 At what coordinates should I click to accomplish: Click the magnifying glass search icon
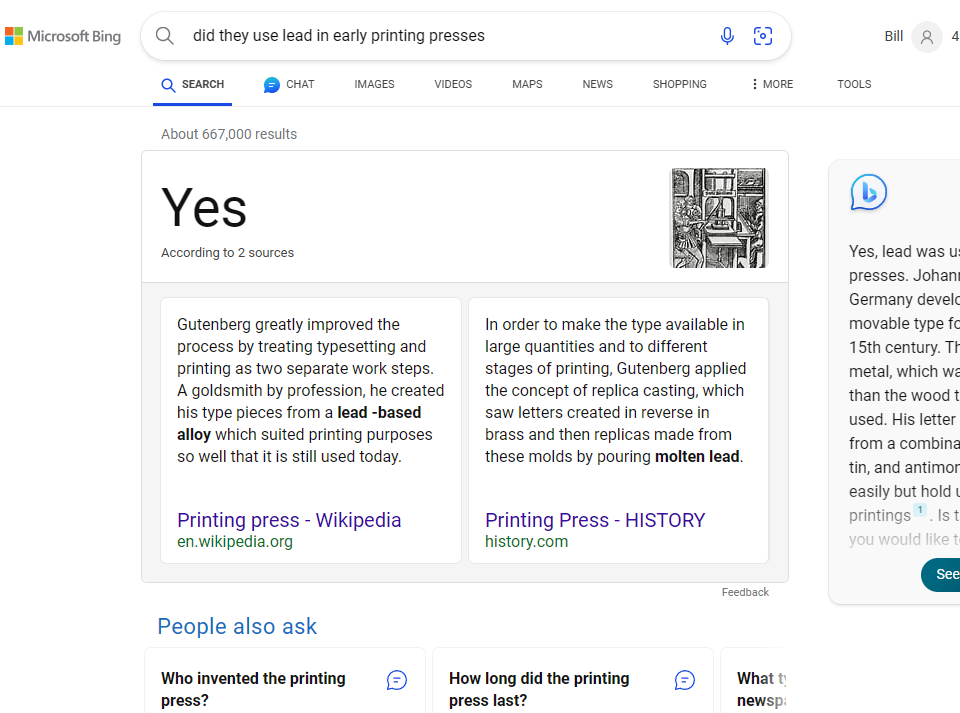coord(165,36)
